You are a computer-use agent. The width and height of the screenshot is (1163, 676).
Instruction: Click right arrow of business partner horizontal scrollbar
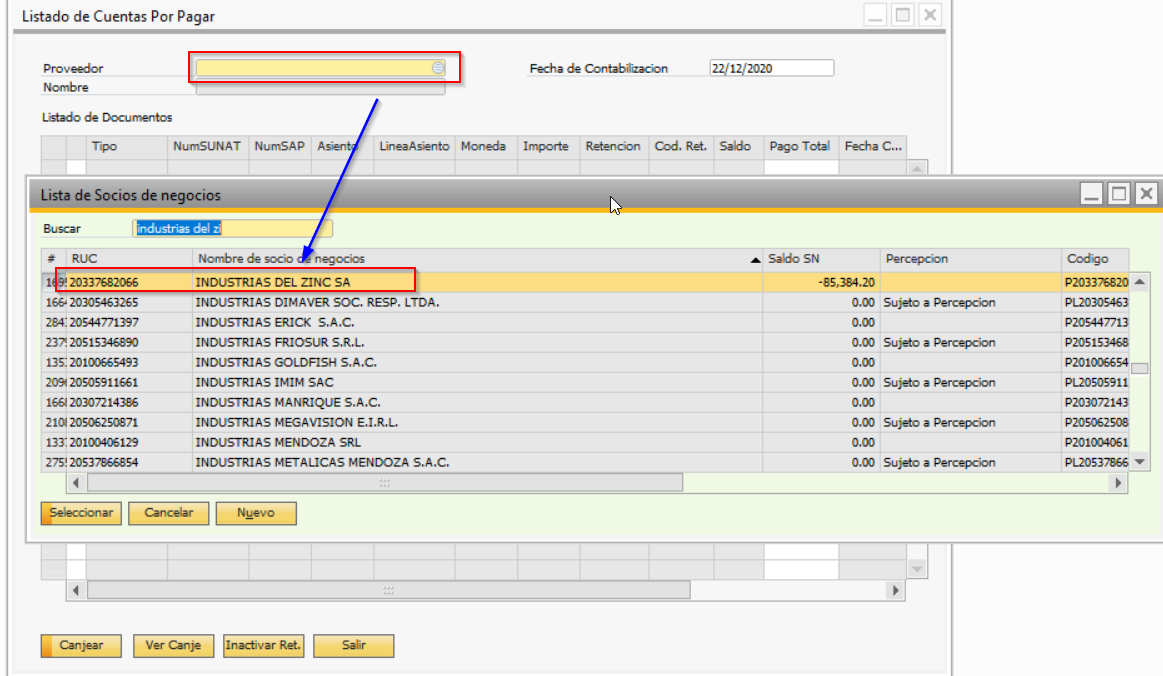click(x=1118, y=483)
